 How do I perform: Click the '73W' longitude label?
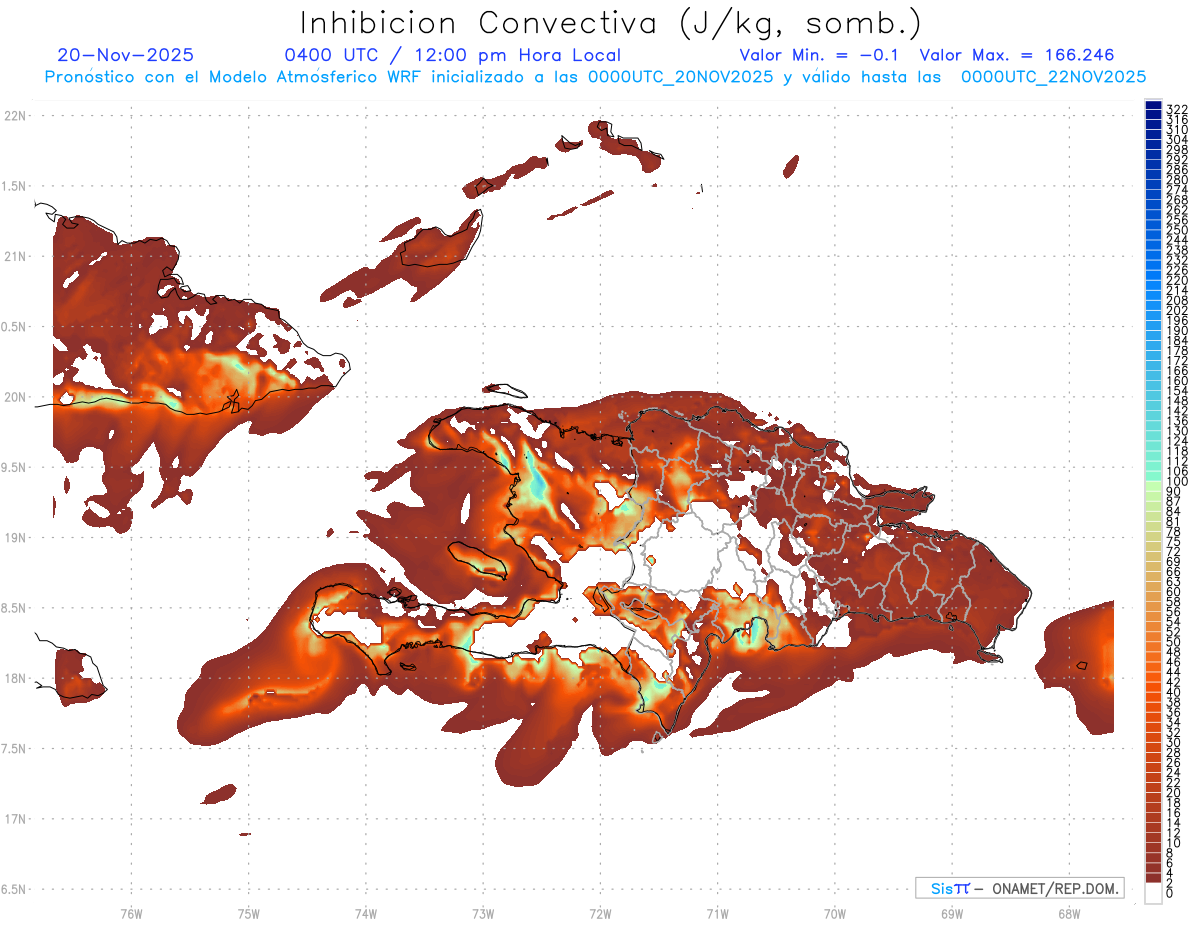click(483, 912)
